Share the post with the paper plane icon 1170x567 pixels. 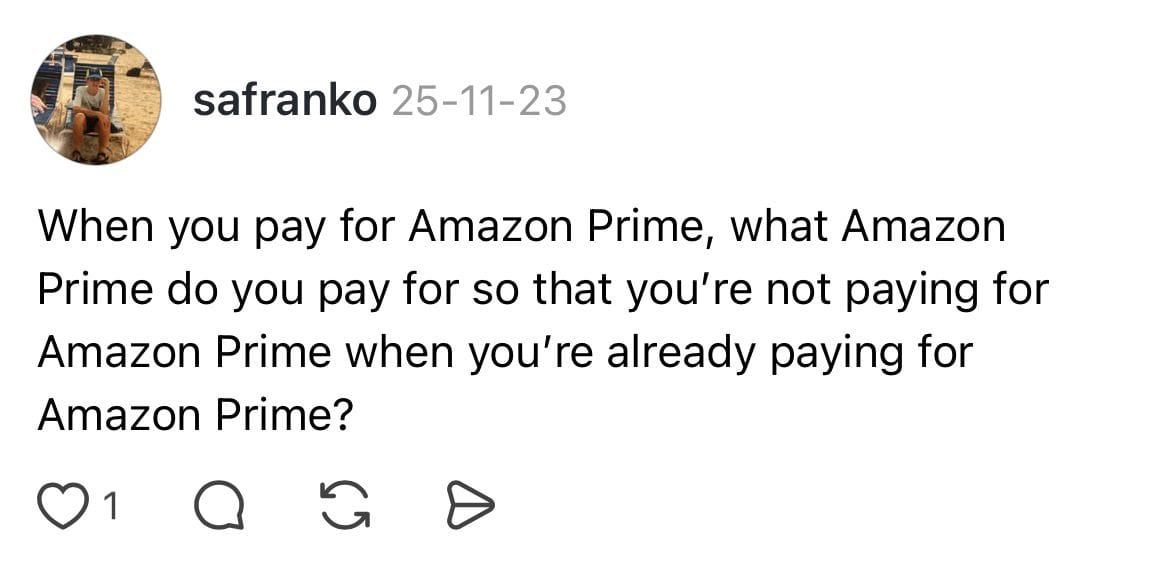pos(470,505)
